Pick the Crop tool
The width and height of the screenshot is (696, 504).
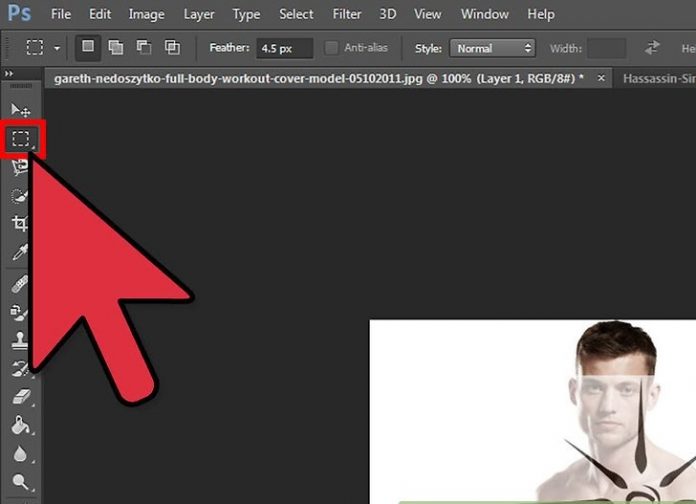point(20,223)
